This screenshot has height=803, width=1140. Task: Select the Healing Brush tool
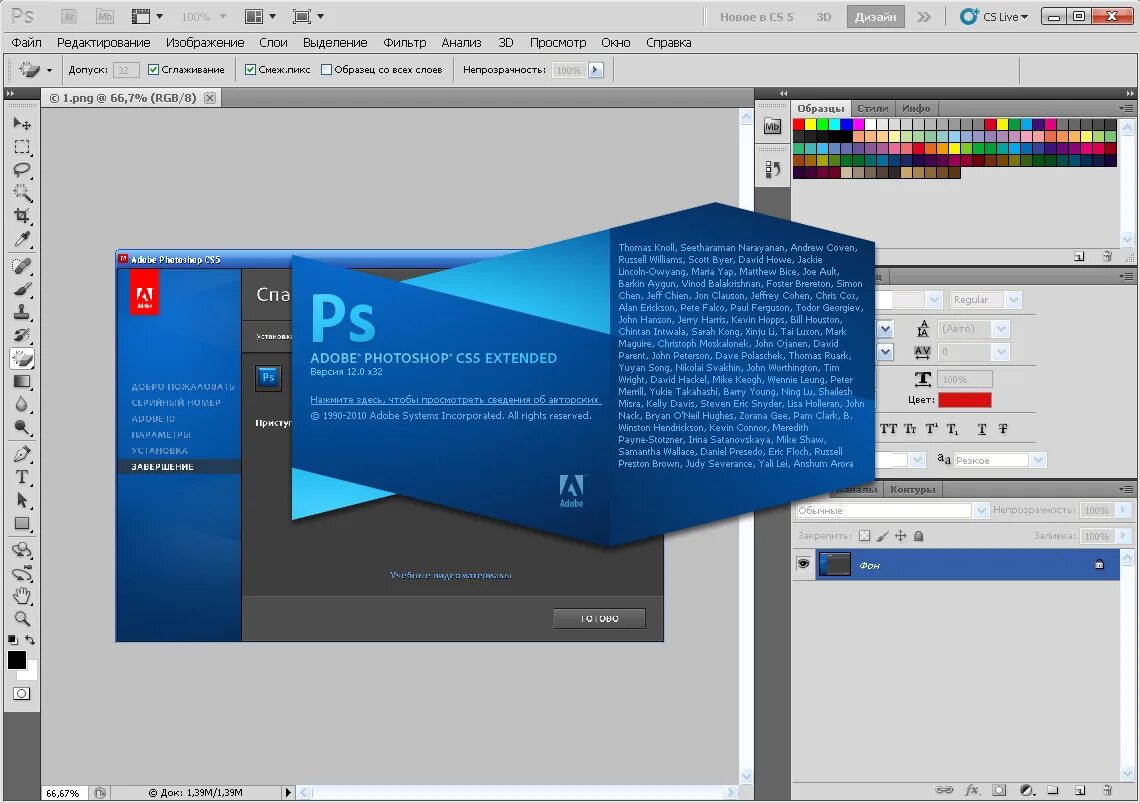[22, 266]
